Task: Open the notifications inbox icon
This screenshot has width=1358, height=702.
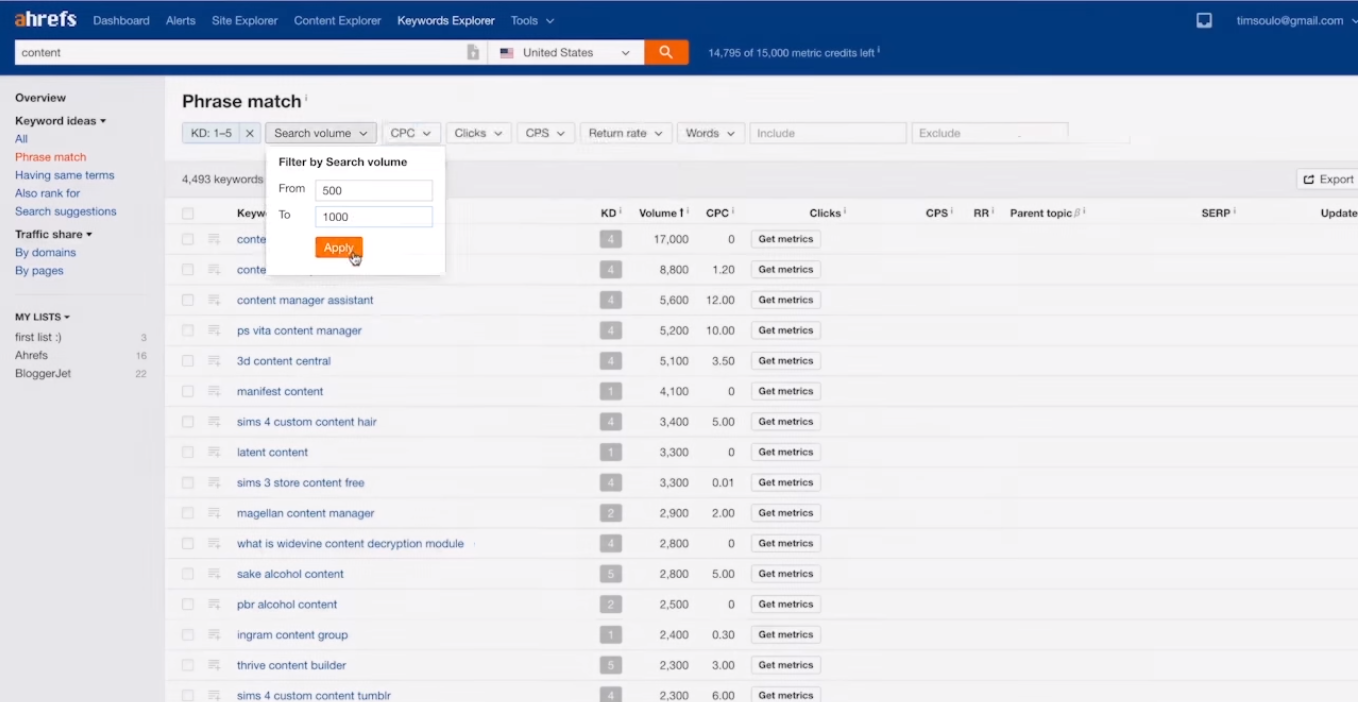Action: [x=1204, y=20]
